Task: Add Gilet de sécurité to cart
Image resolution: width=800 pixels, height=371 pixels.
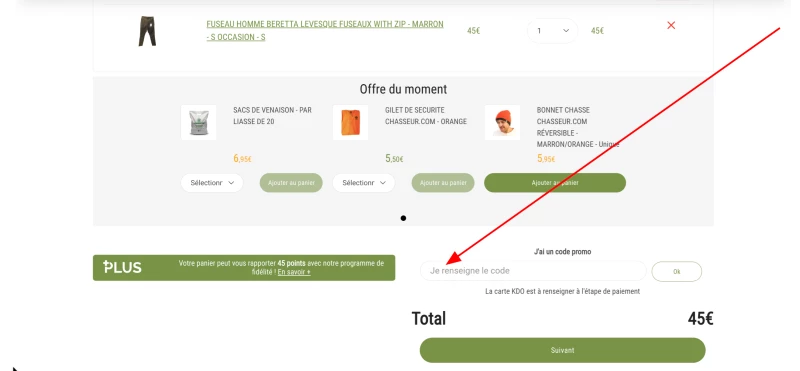Action: (443, 183)
